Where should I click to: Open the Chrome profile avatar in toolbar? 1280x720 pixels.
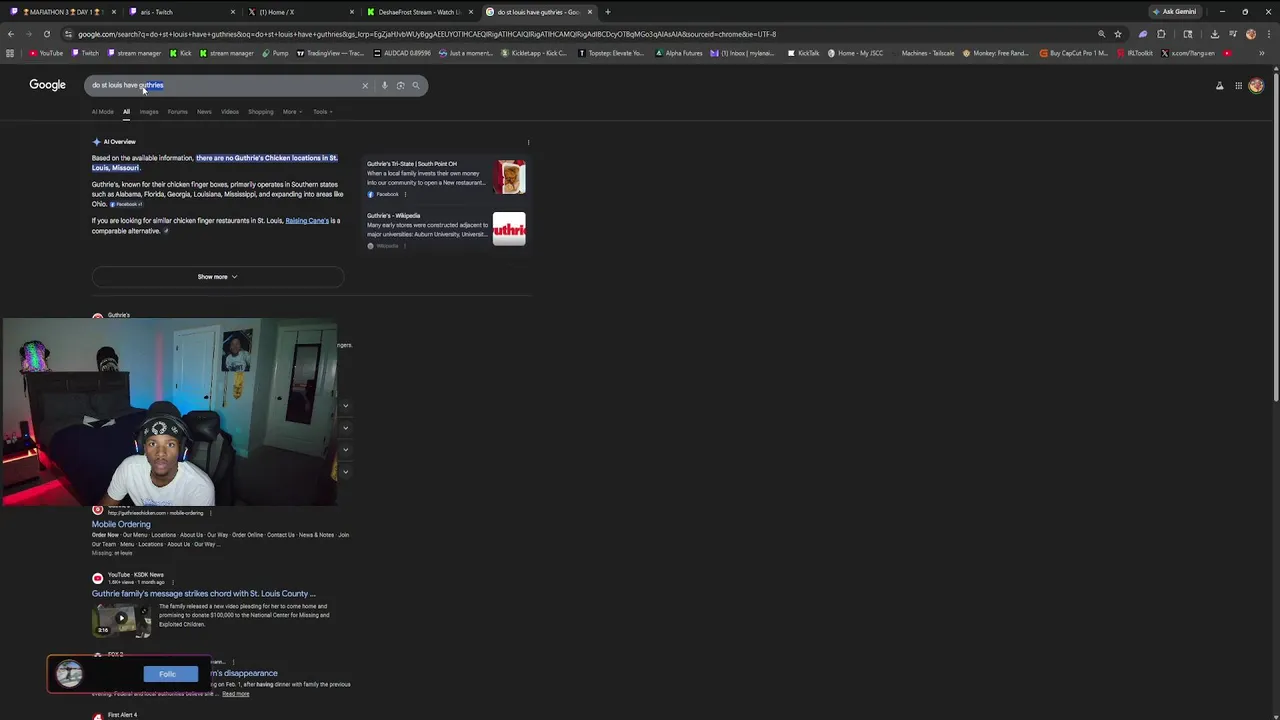point(1250,34)
